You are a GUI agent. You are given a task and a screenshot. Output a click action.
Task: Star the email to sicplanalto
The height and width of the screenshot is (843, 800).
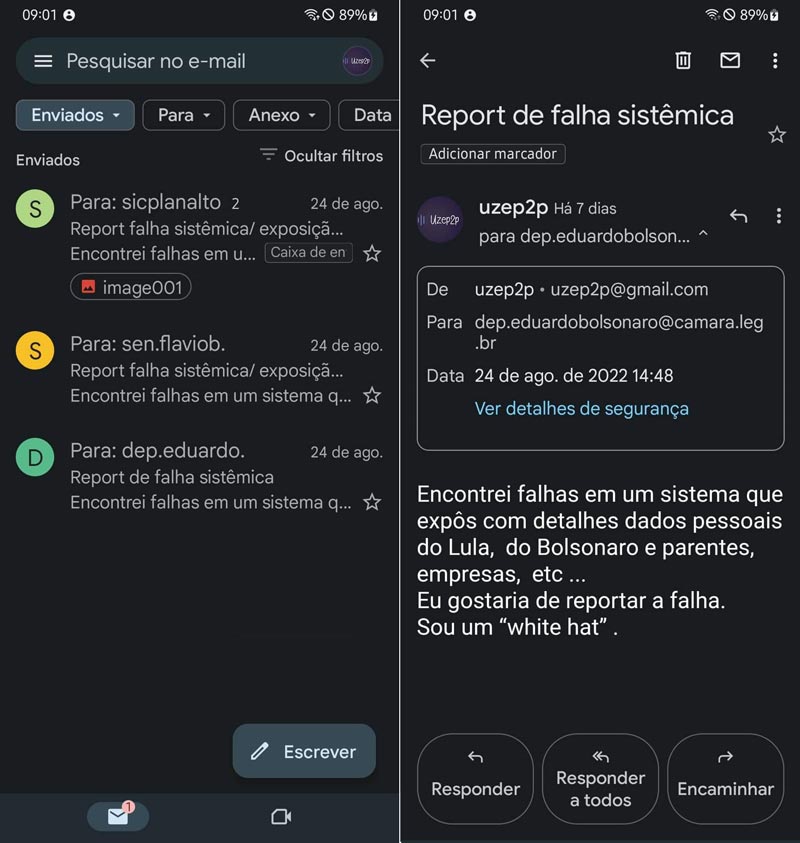point(372,254)
